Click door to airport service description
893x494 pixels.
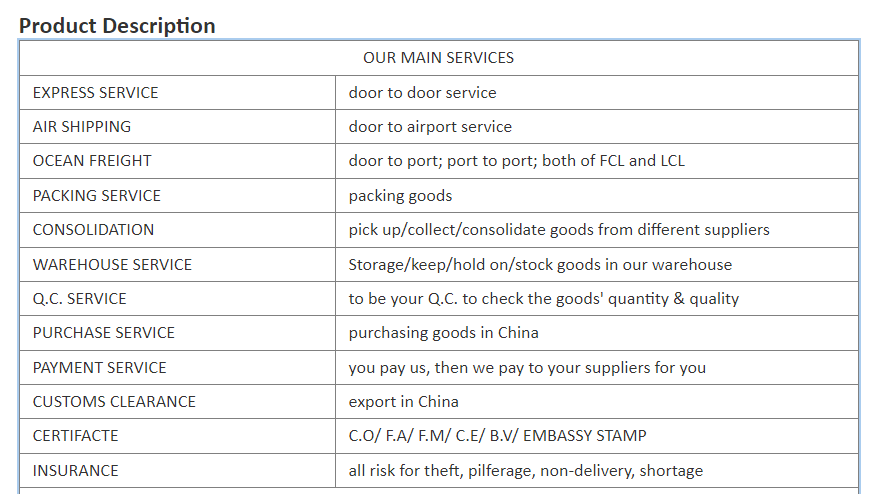[430, 126]
